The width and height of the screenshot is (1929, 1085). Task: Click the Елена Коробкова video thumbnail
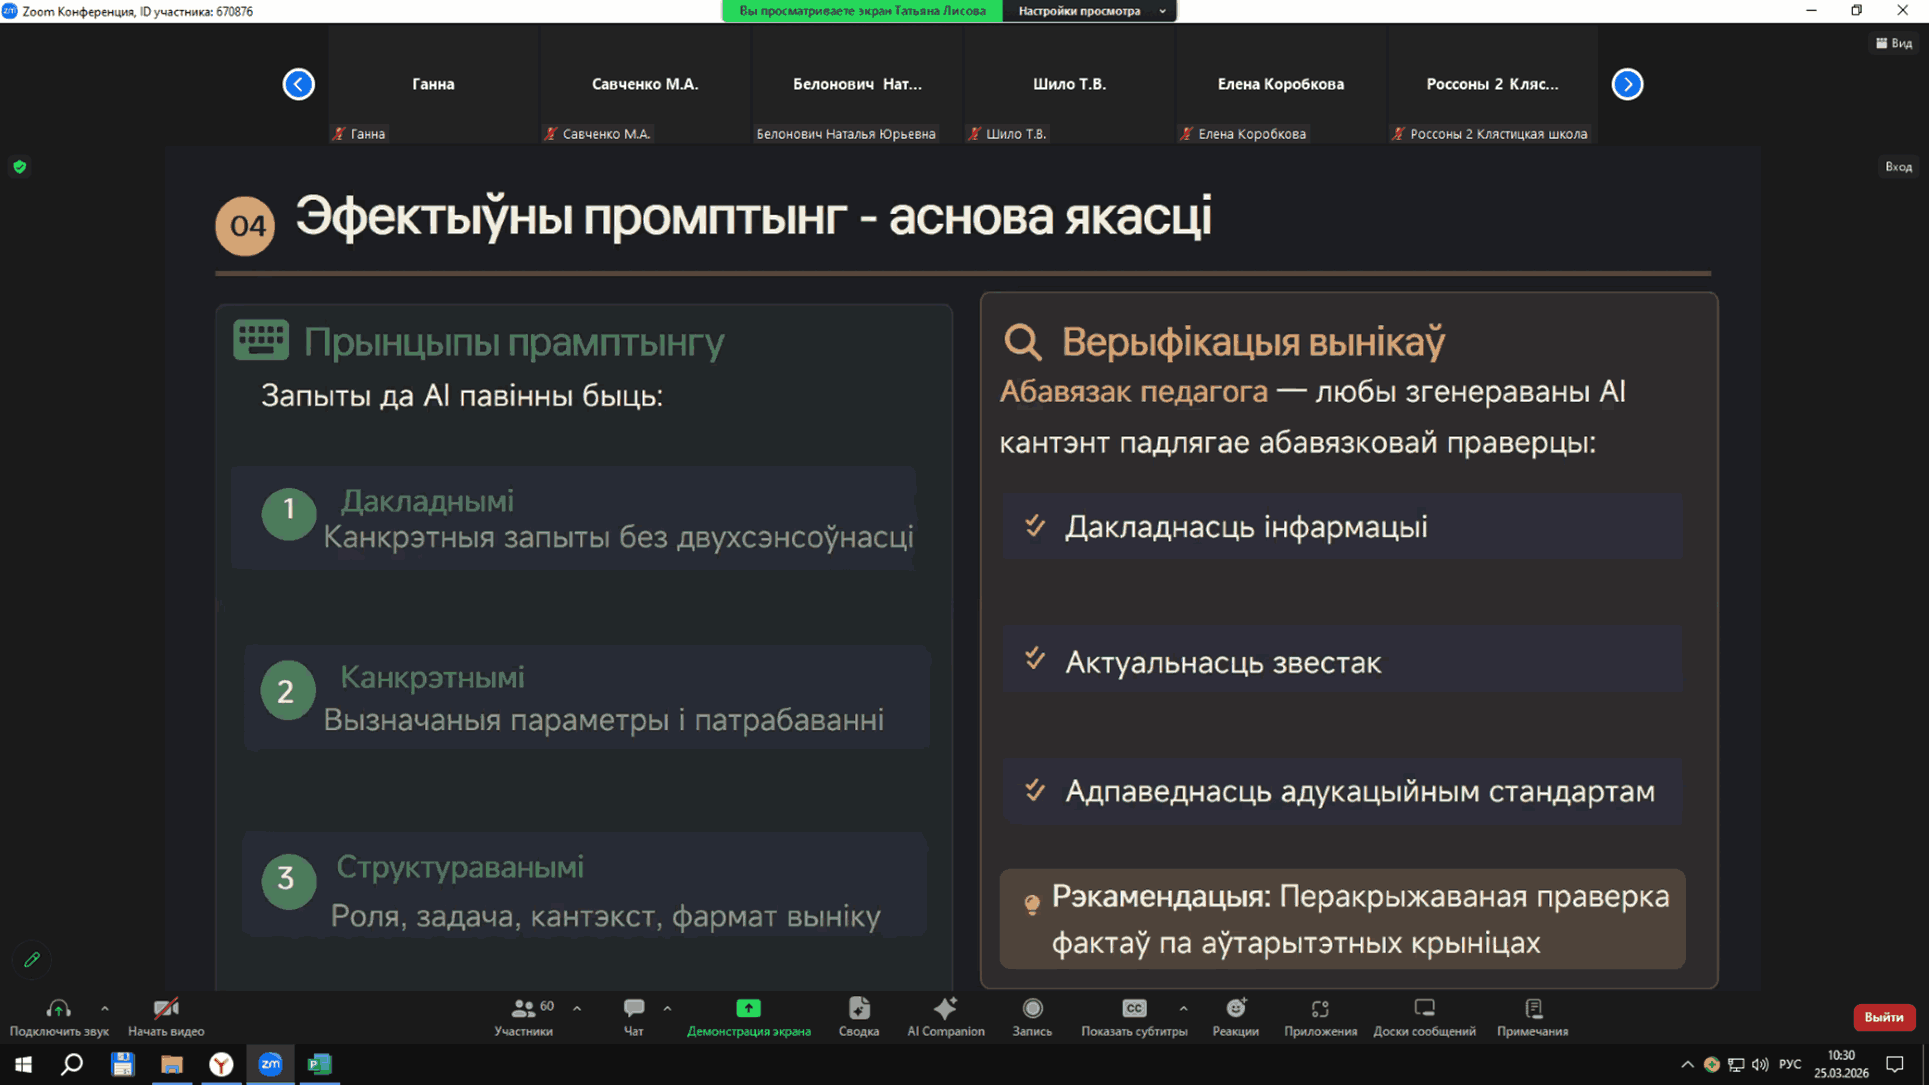coord(1280,85)
